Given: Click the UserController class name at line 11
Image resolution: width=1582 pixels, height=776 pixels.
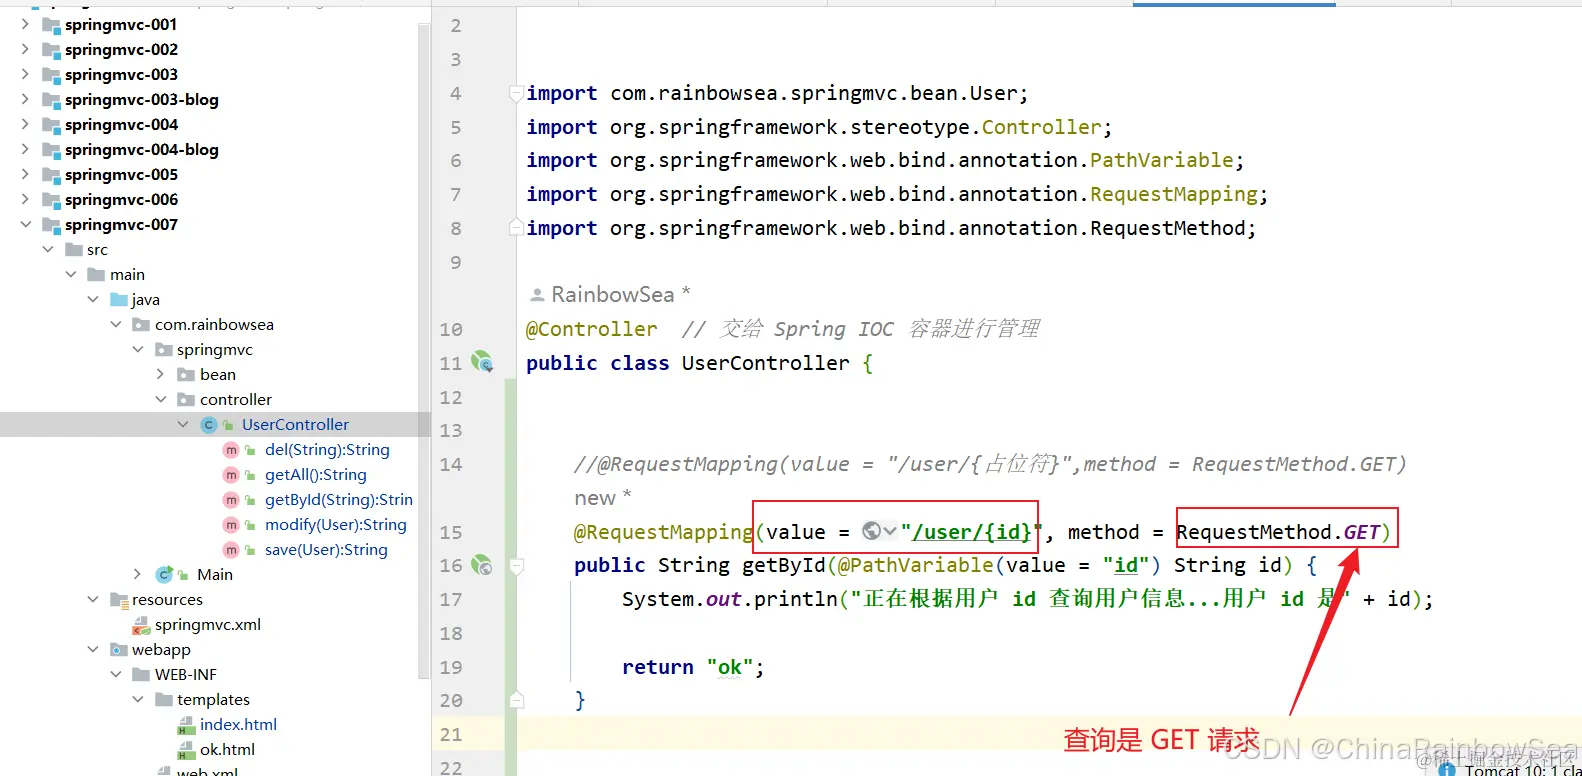Looking at the screenshot, I should (765, 363).
